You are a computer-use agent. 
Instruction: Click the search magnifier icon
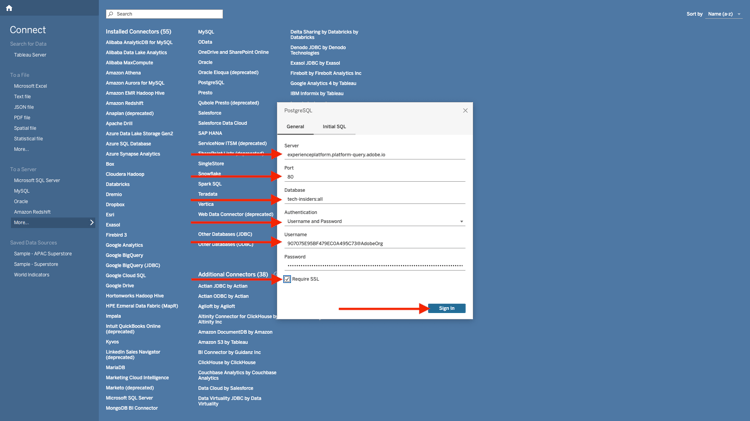pyautogui.click(x=111, y=14)
